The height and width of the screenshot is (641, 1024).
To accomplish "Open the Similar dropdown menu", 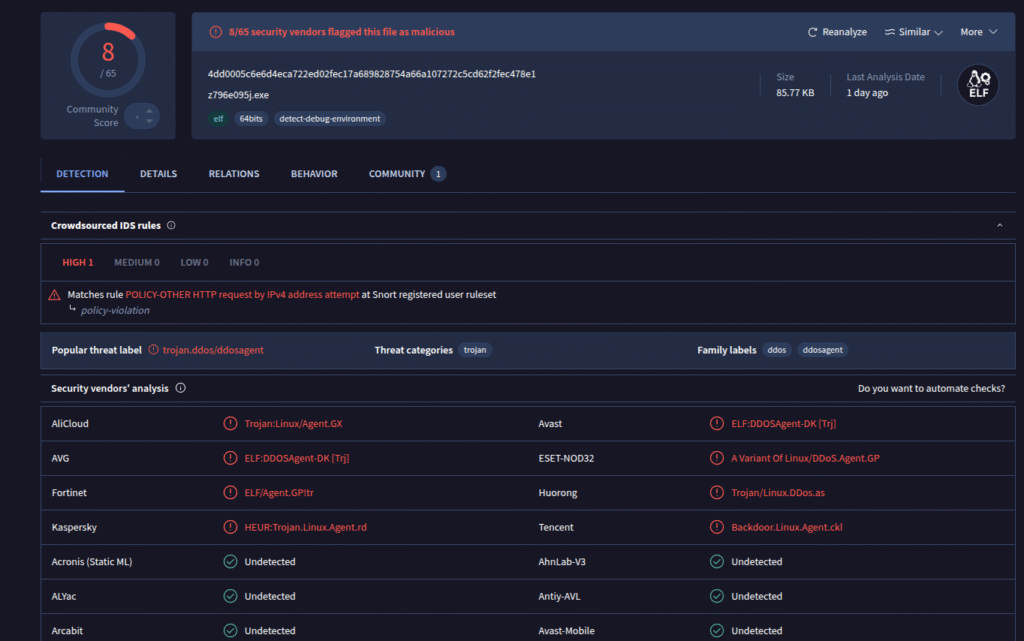I will 914,32.
